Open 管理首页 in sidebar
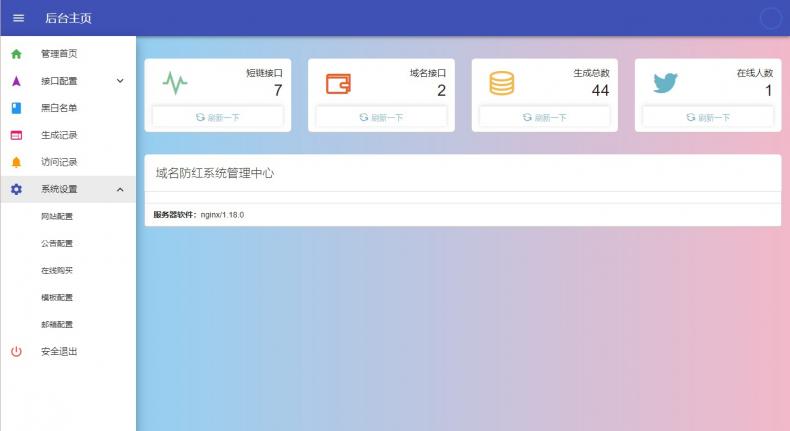The width and height of the screenshot is (790, 431). 68,54
